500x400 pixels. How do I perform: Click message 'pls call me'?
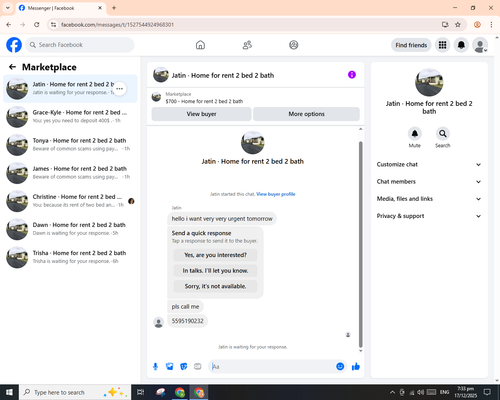tap(185, 307)
